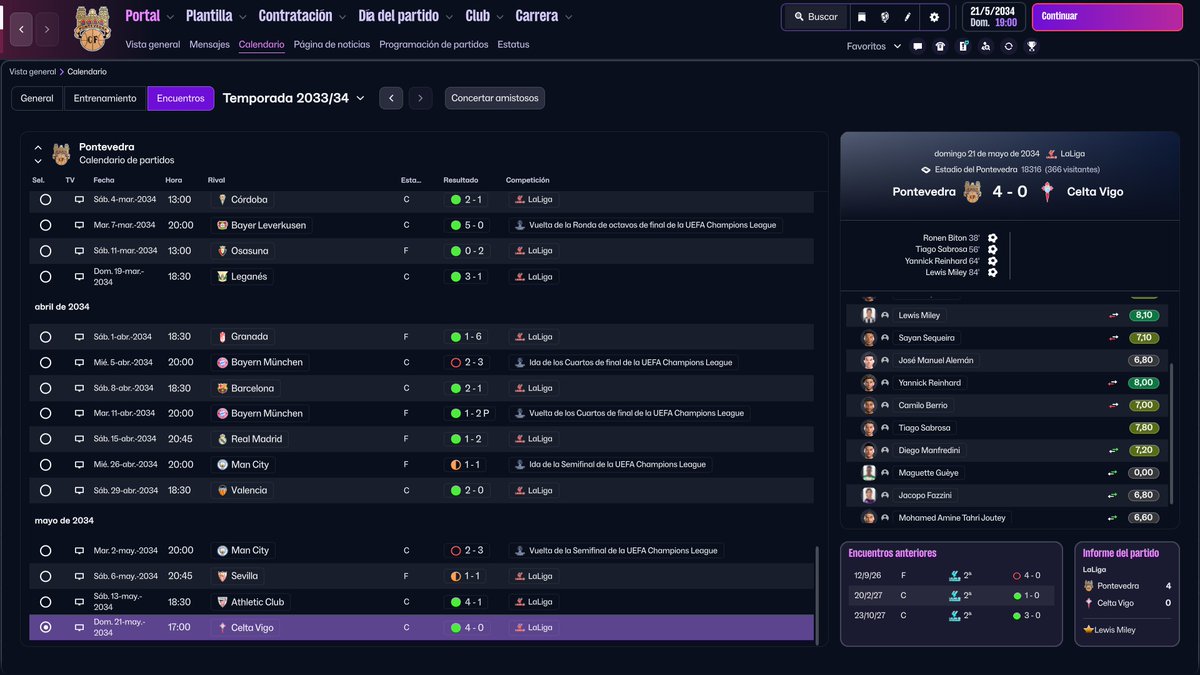Screen dimensions: 1200x675
Task: Select the radio button for the Córdoba match
Action: (x=45, y=199)
